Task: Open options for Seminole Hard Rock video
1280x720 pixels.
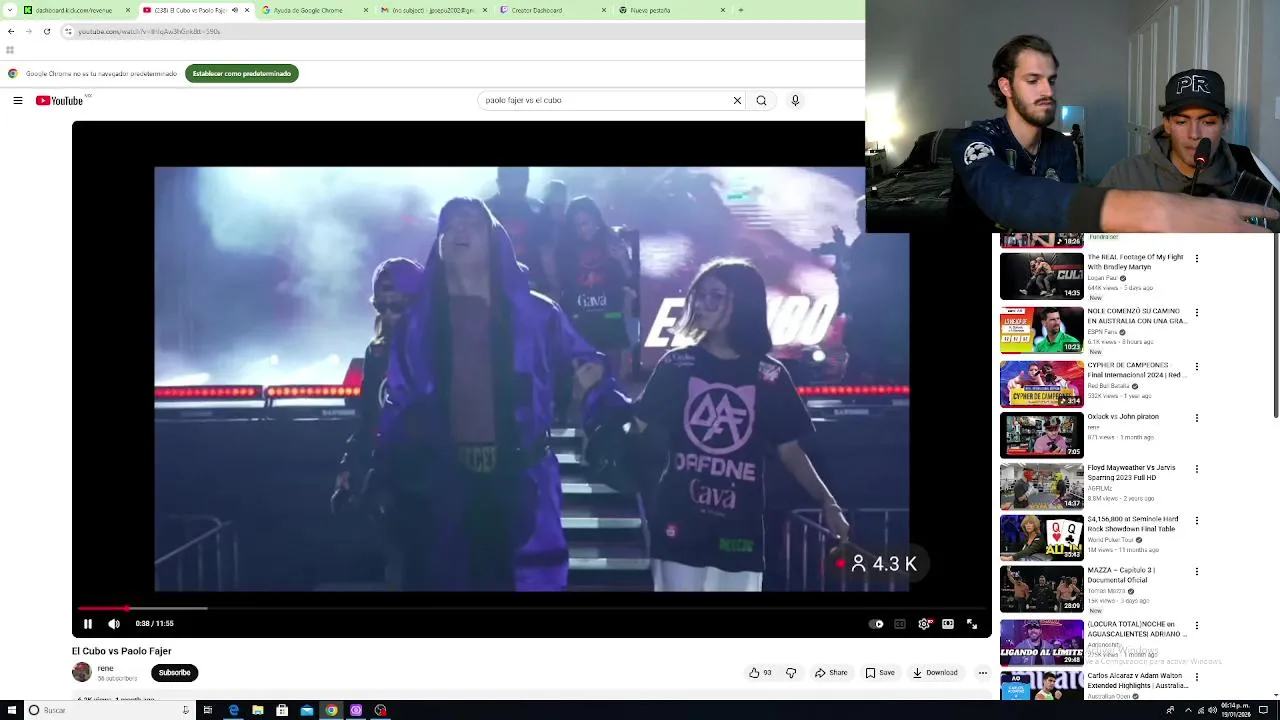Action: tap(1196, 522)
